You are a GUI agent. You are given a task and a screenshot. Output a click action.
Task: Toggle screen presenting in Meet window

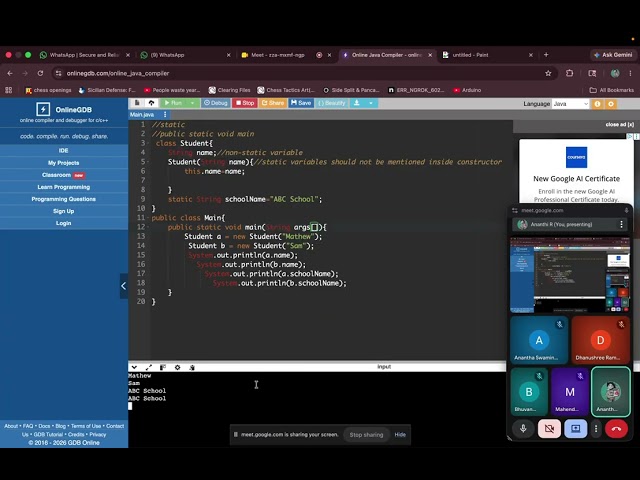[x=576, y=429]
